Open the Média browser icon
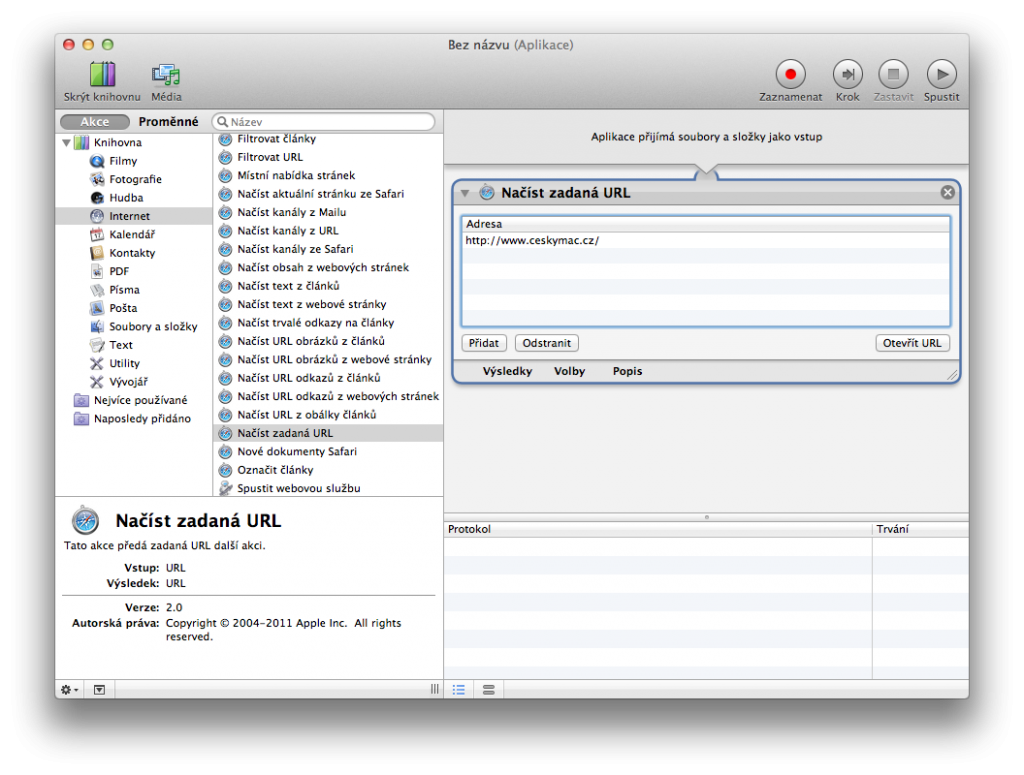 point(166,75)
